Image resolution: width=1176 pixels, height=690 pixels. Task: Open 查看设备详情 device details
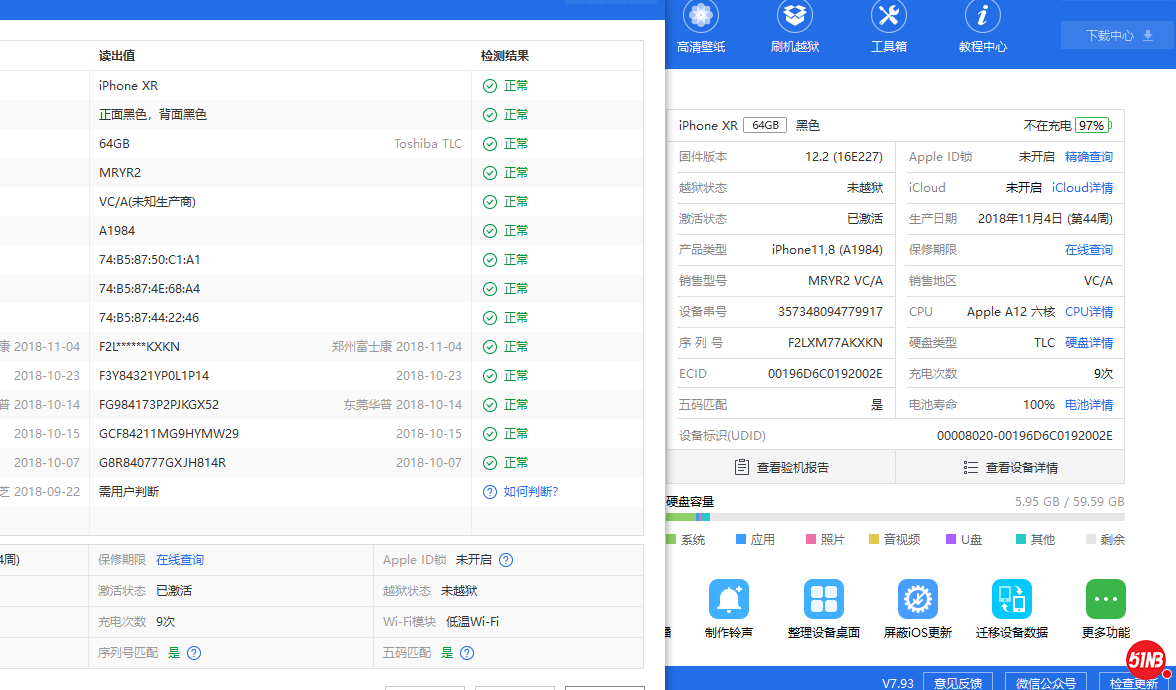(x=1010, y=467)
